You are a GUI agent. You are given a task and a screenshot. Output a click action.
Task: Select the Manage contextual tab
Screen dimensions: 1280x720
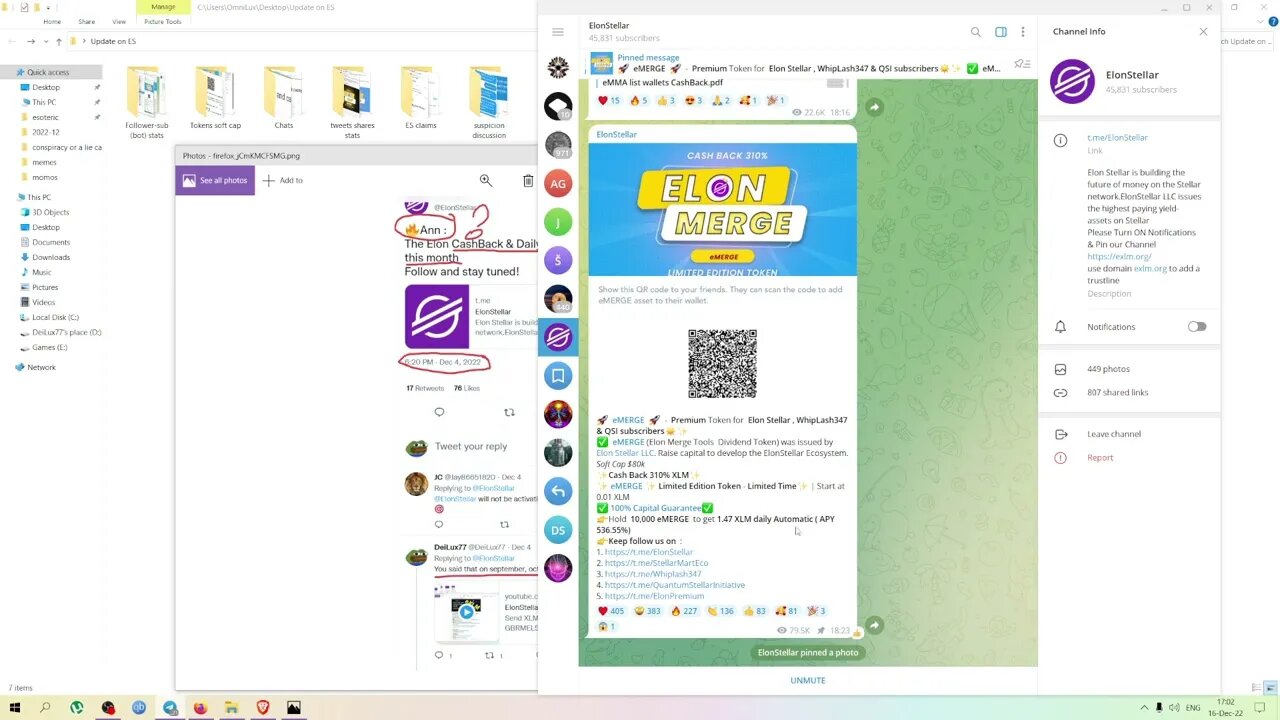coord(163,7)
